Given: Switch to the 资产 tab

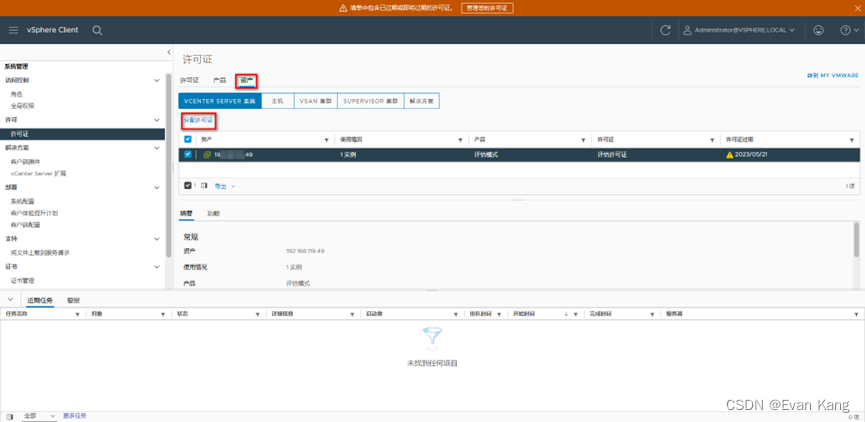Looking at the screenshot, I should click(x=247, y=81).
